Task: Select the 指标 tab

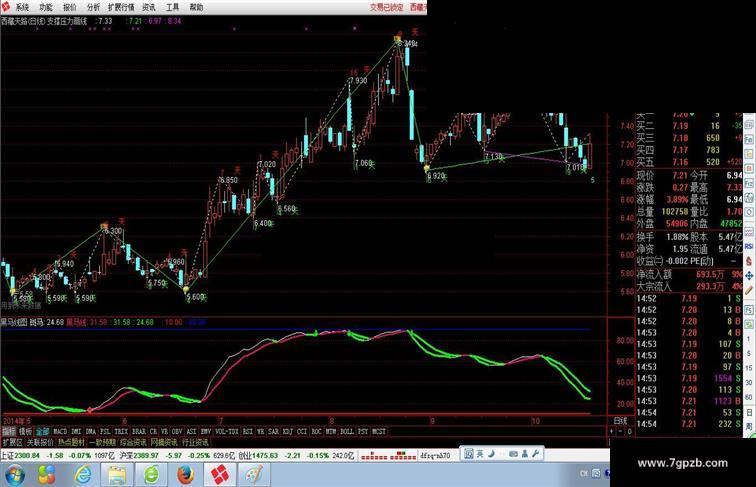Action: click(x=9, y=432)
